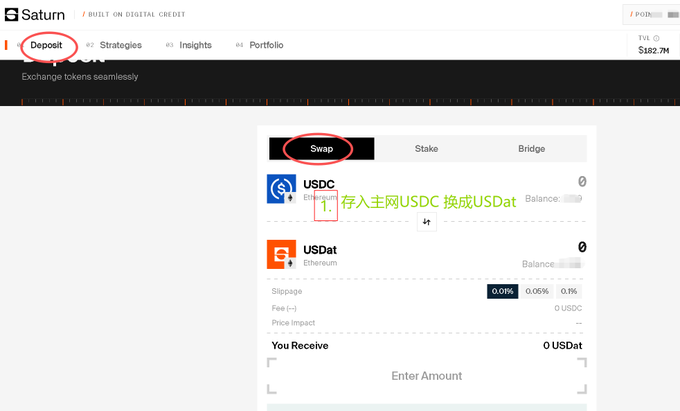
Task: Click the USDat token icon
Action: coord(281,254)
